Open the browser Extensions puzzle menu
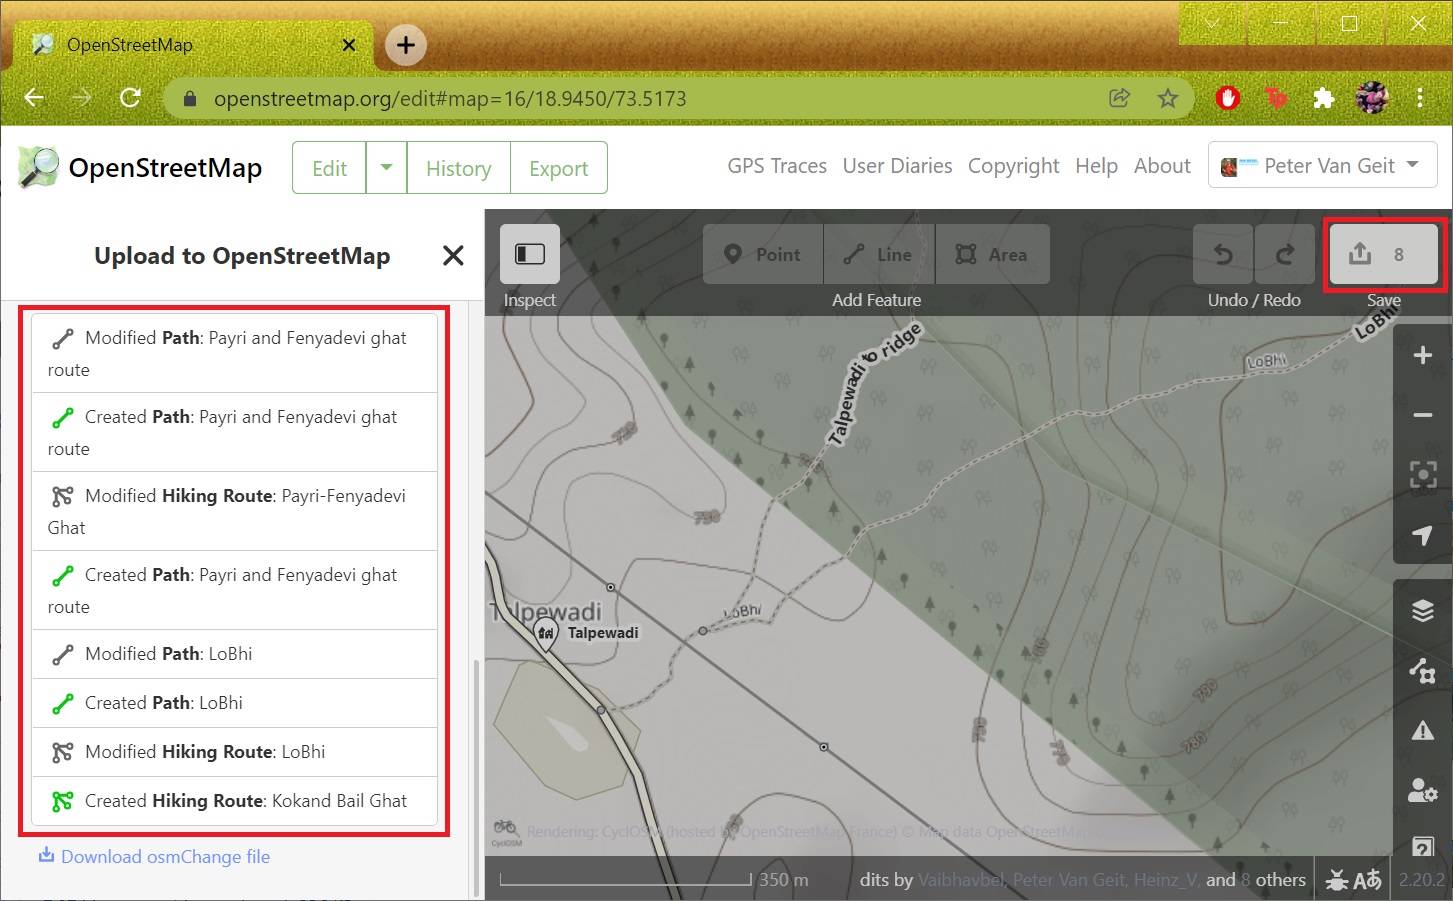The height and width of the screenshot is (901, 1453). [x=1323, y=98]
